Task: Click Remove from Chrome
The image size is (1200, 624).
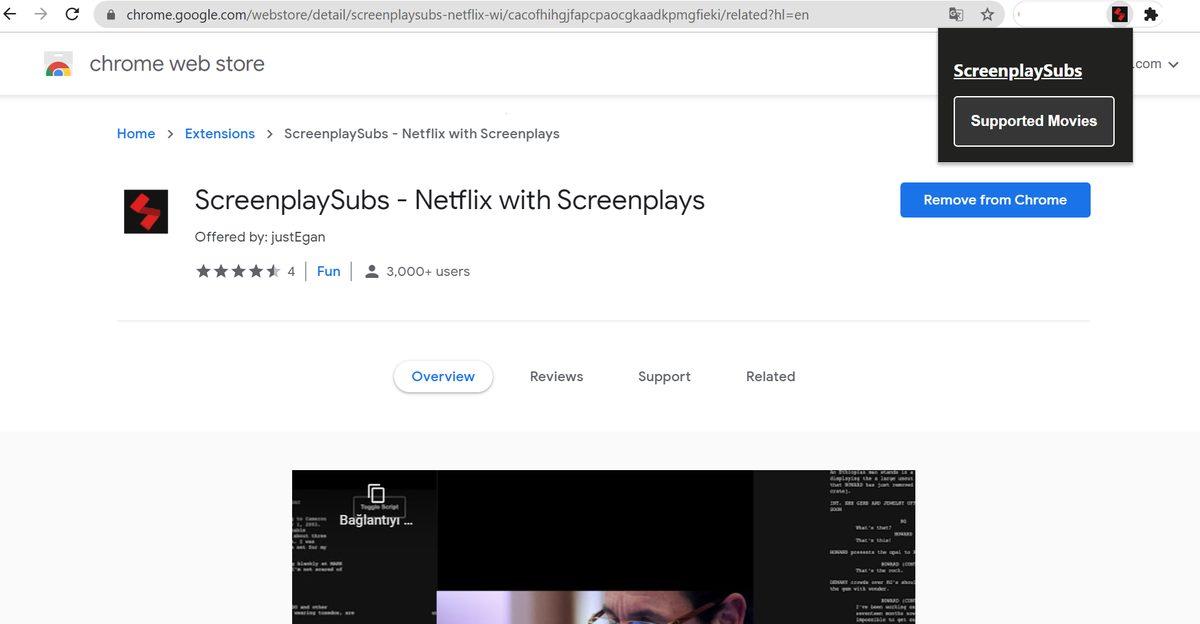Action: tap(994, 199)
